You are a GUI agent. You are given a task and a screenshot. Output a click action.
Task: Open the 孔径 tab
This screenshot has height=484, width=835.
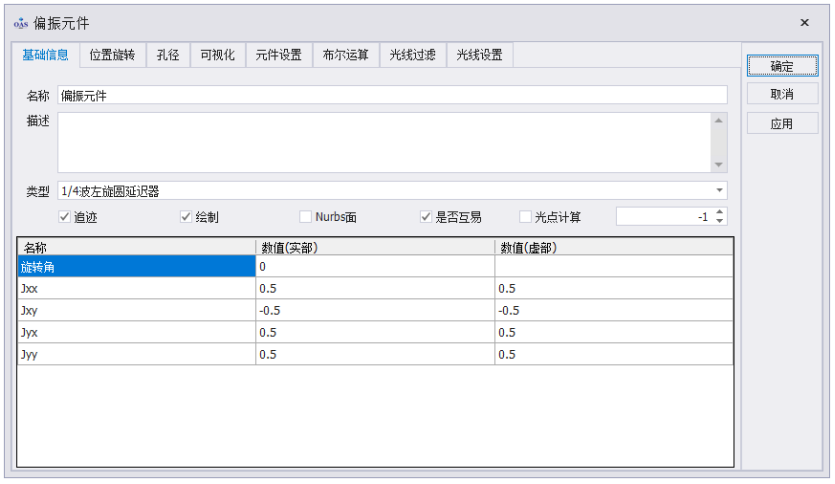pos(168,55)
